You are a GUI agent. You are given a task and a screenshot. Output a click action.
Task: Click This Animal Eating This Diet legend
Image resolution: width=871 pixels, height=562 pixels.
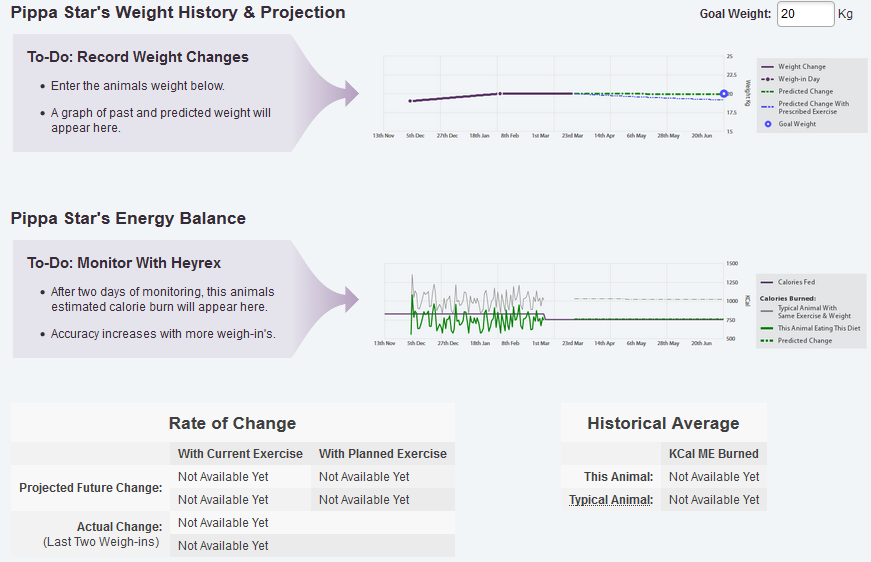[817, 328]
